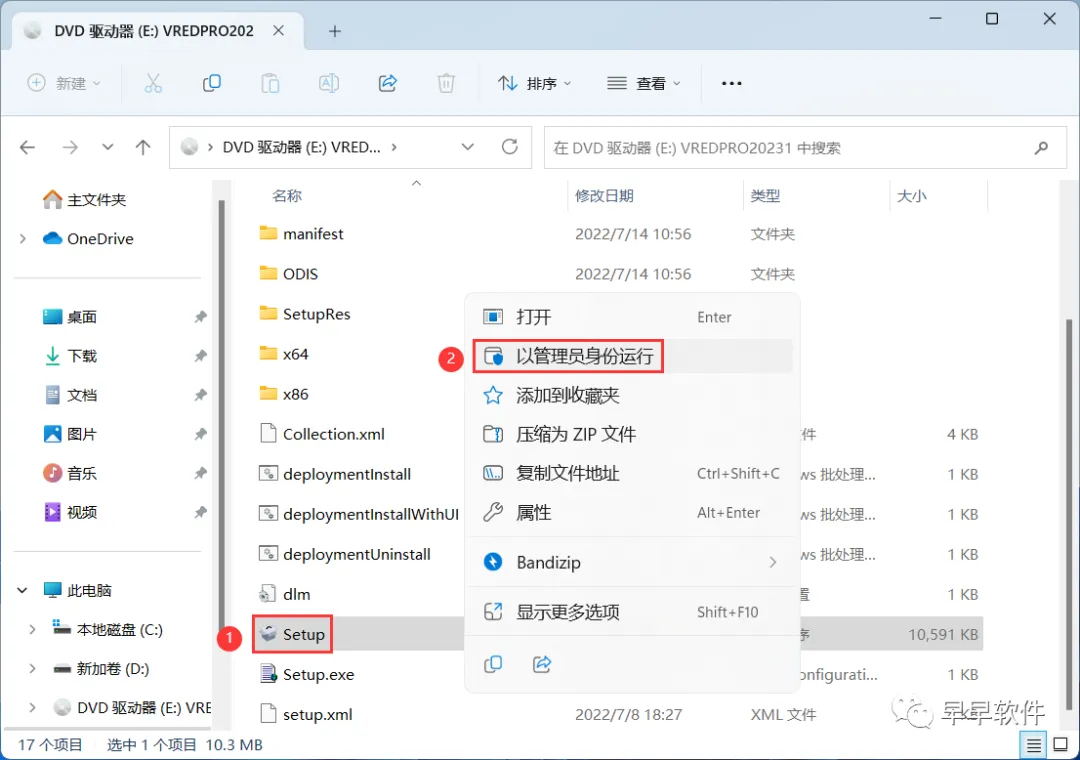Image resolution: width=1080 pixels, height=760 pixels.
Task: Expand the DVD drive (E:) node
Action: pyautogui.click(x=32, y=708)
